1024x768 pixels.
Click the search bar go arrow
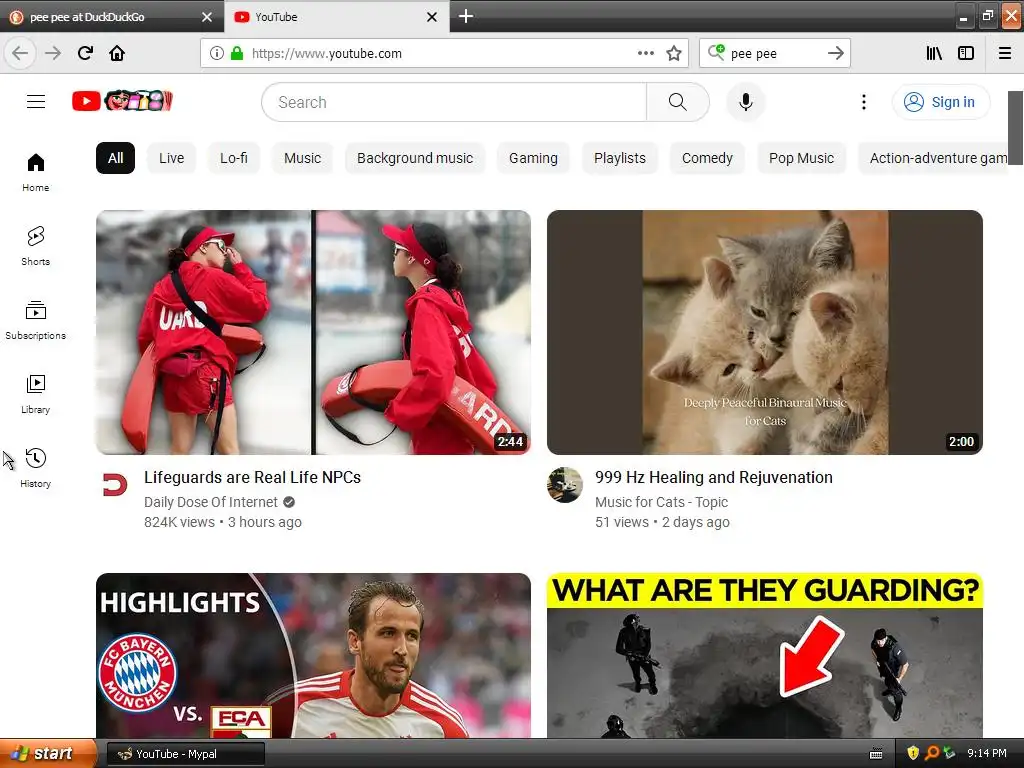point(835,54)
